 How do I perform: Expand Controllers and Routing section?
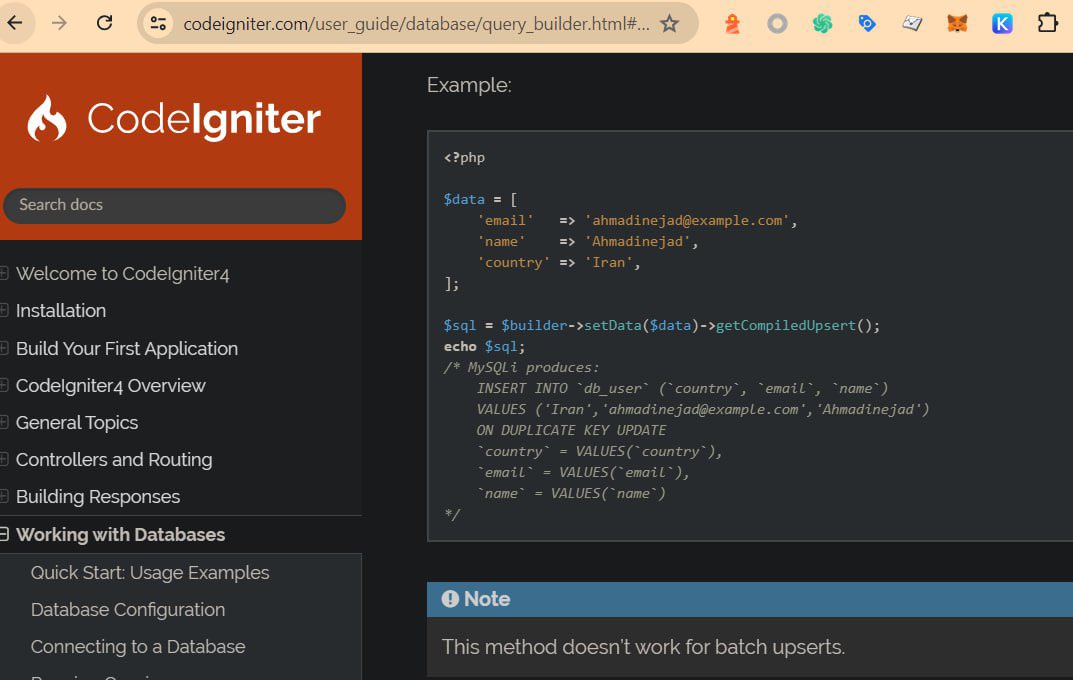[4, 460]
